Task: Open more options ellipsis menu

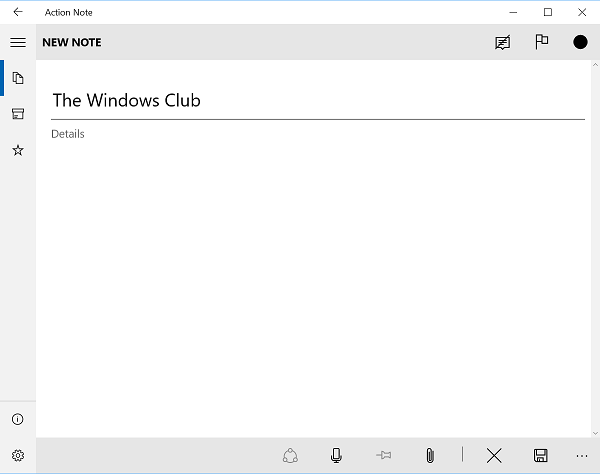Action: 582,456
